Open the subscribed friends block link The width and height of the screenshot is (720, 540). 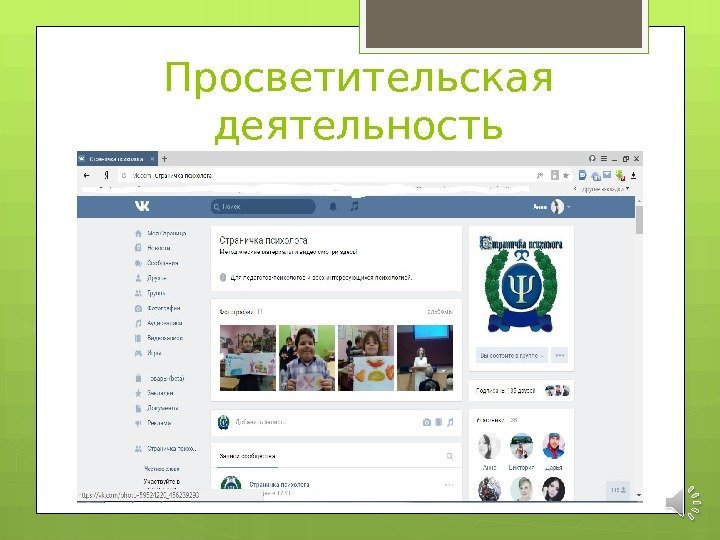click(521, 391)
